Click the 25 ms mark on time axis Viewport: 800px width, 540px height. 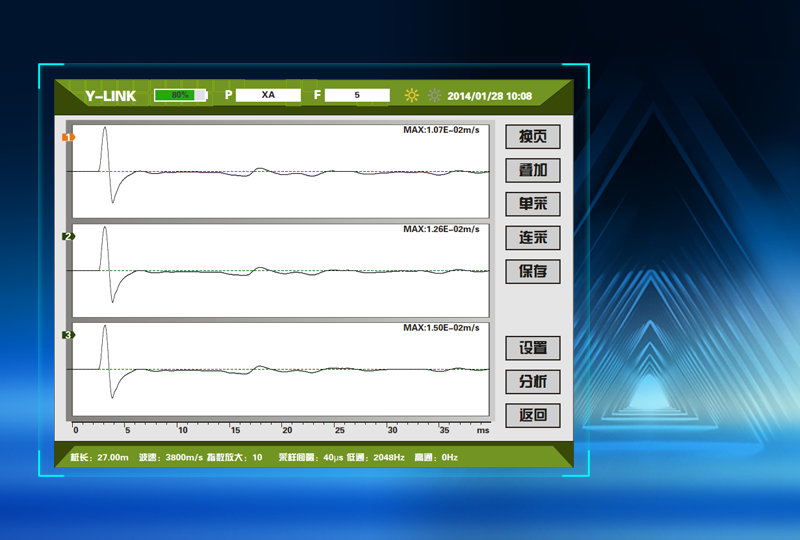coord(339,430)
